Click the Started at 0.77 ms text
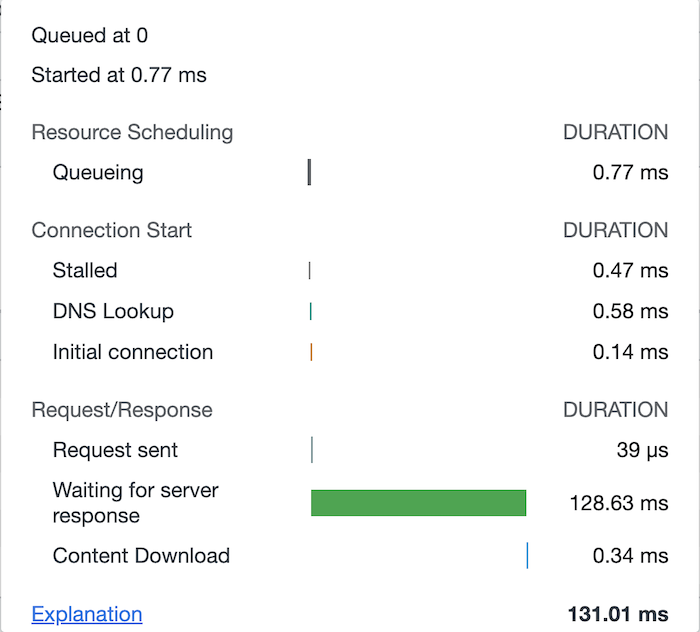This screenshot has height=632, width=700. (x=119, y=75)
